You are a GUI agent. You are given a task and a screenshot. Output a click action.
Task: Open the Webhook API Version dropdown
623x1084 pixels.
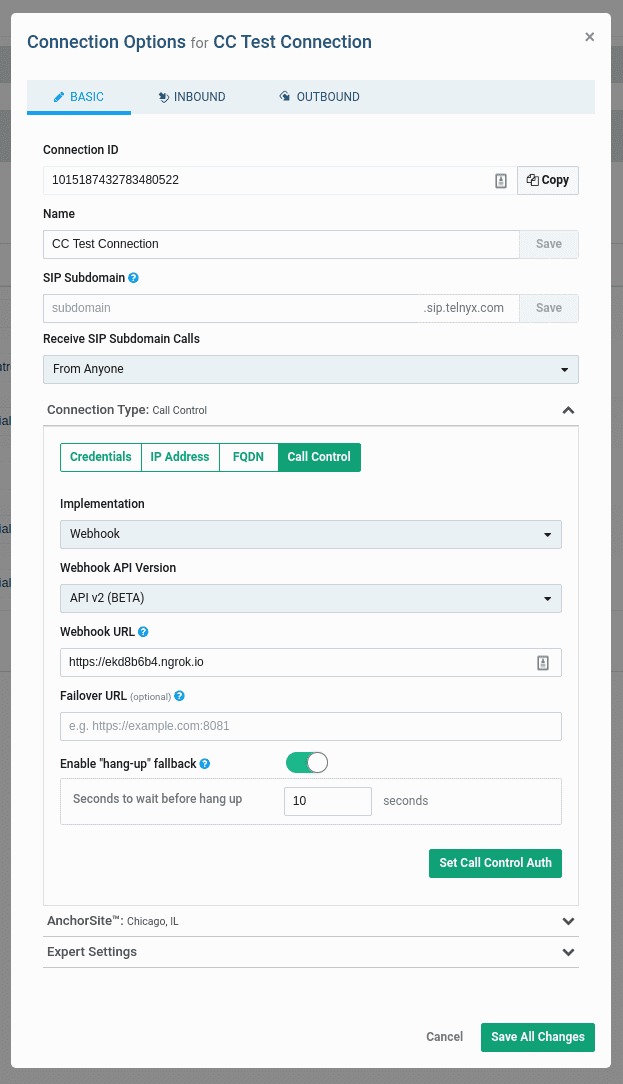310,598
